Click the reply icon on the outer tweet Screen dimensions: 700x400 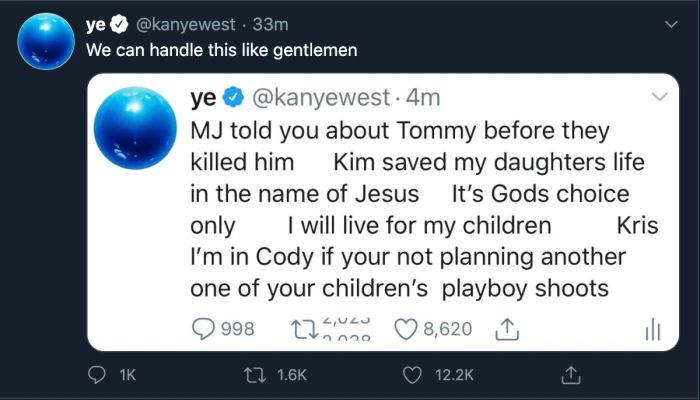click(96, 375)
